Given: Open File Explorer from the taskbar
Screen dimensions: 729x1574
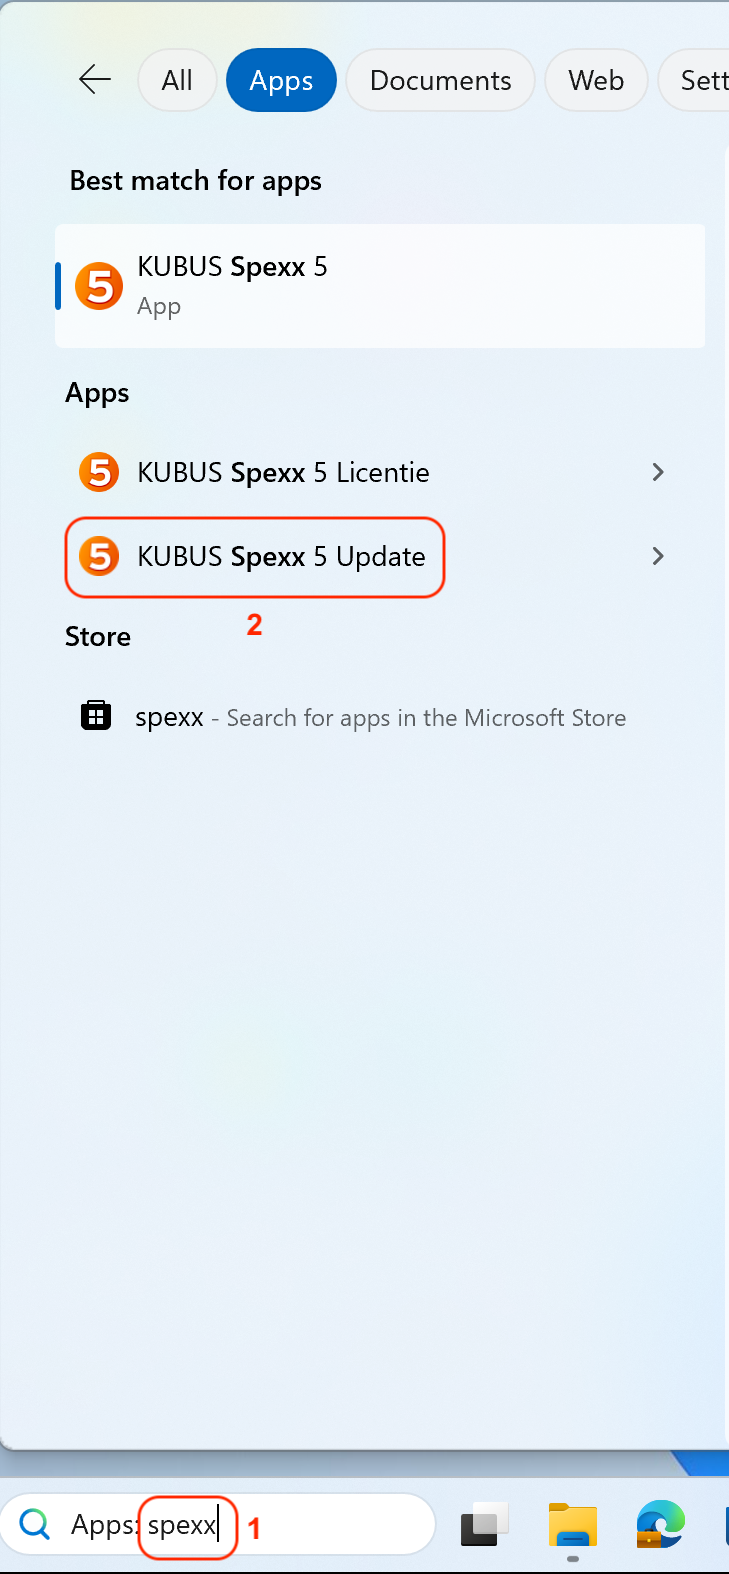Looking at the screenshot, I should tap(573, 1526).
